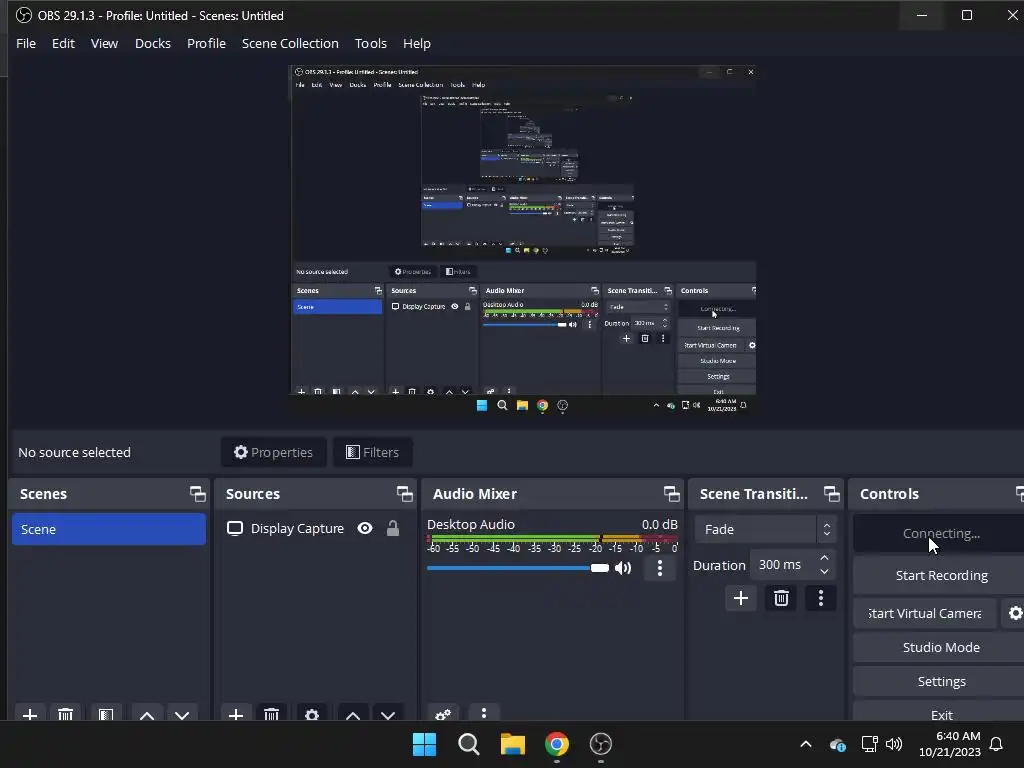Viewport: 1024px width, 768px height.
Task: Open virtual camera settings gear
Action: coord(1014,613)
